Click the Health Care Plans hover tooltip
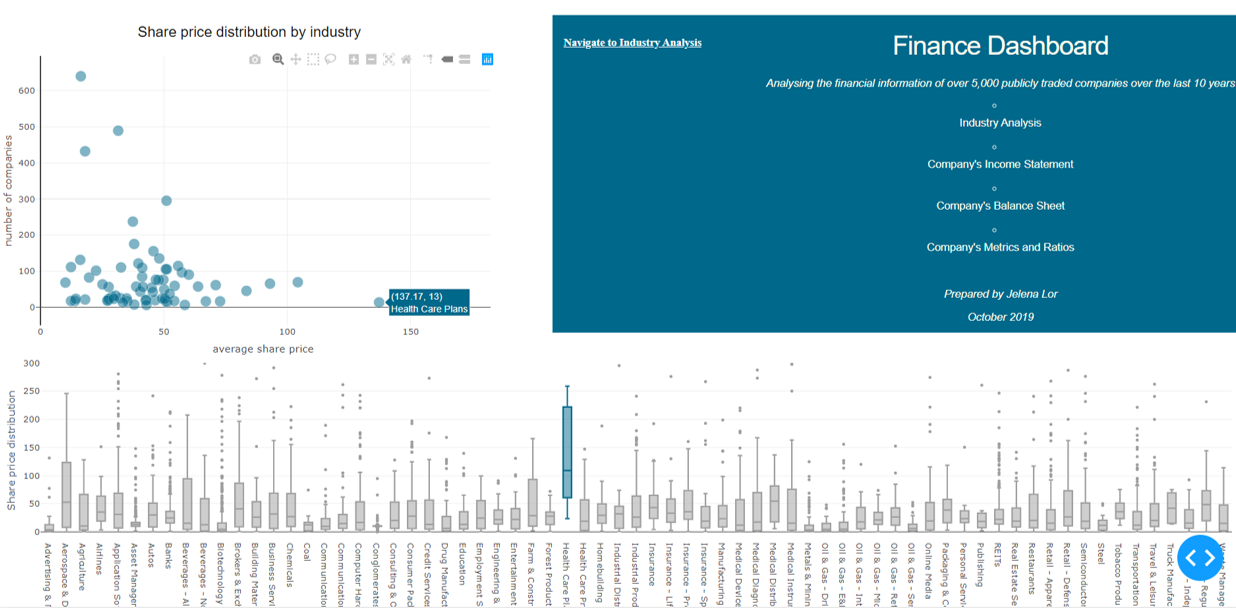 [x=429, y=303]
